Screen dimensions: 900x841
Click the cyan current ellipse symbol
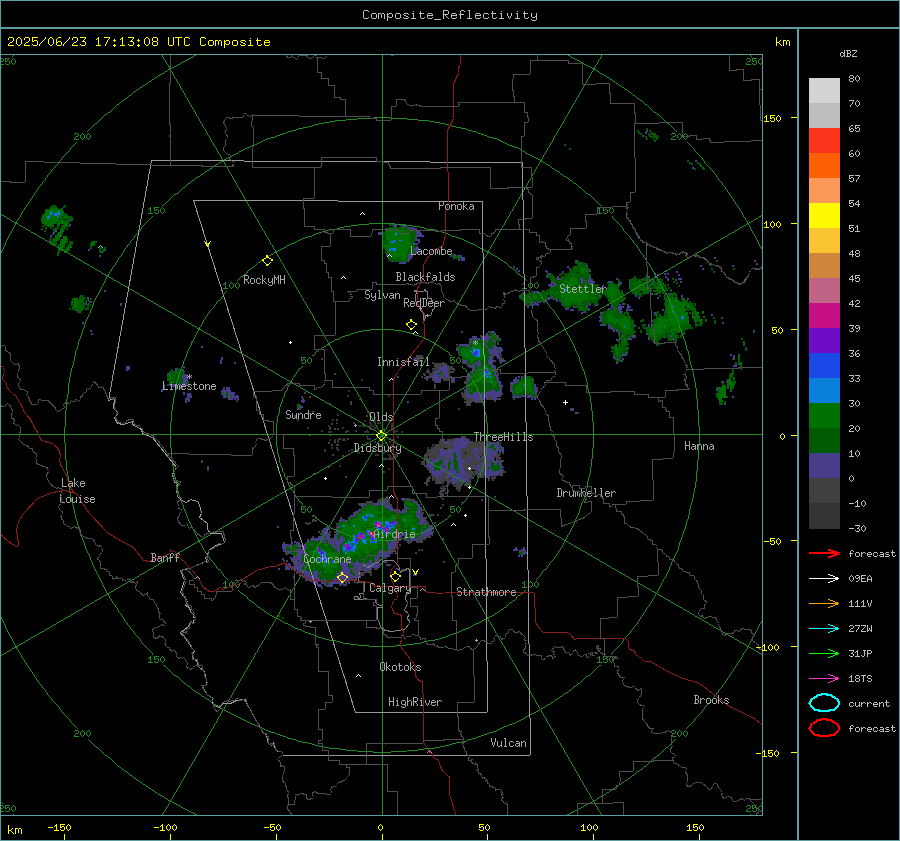[824, 703]
